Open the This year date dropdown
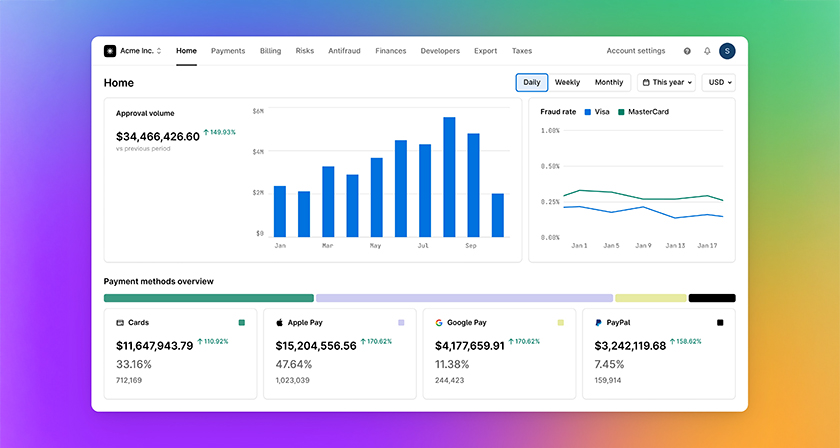This screenshot has width=840, height=448. tap(666, 83)
